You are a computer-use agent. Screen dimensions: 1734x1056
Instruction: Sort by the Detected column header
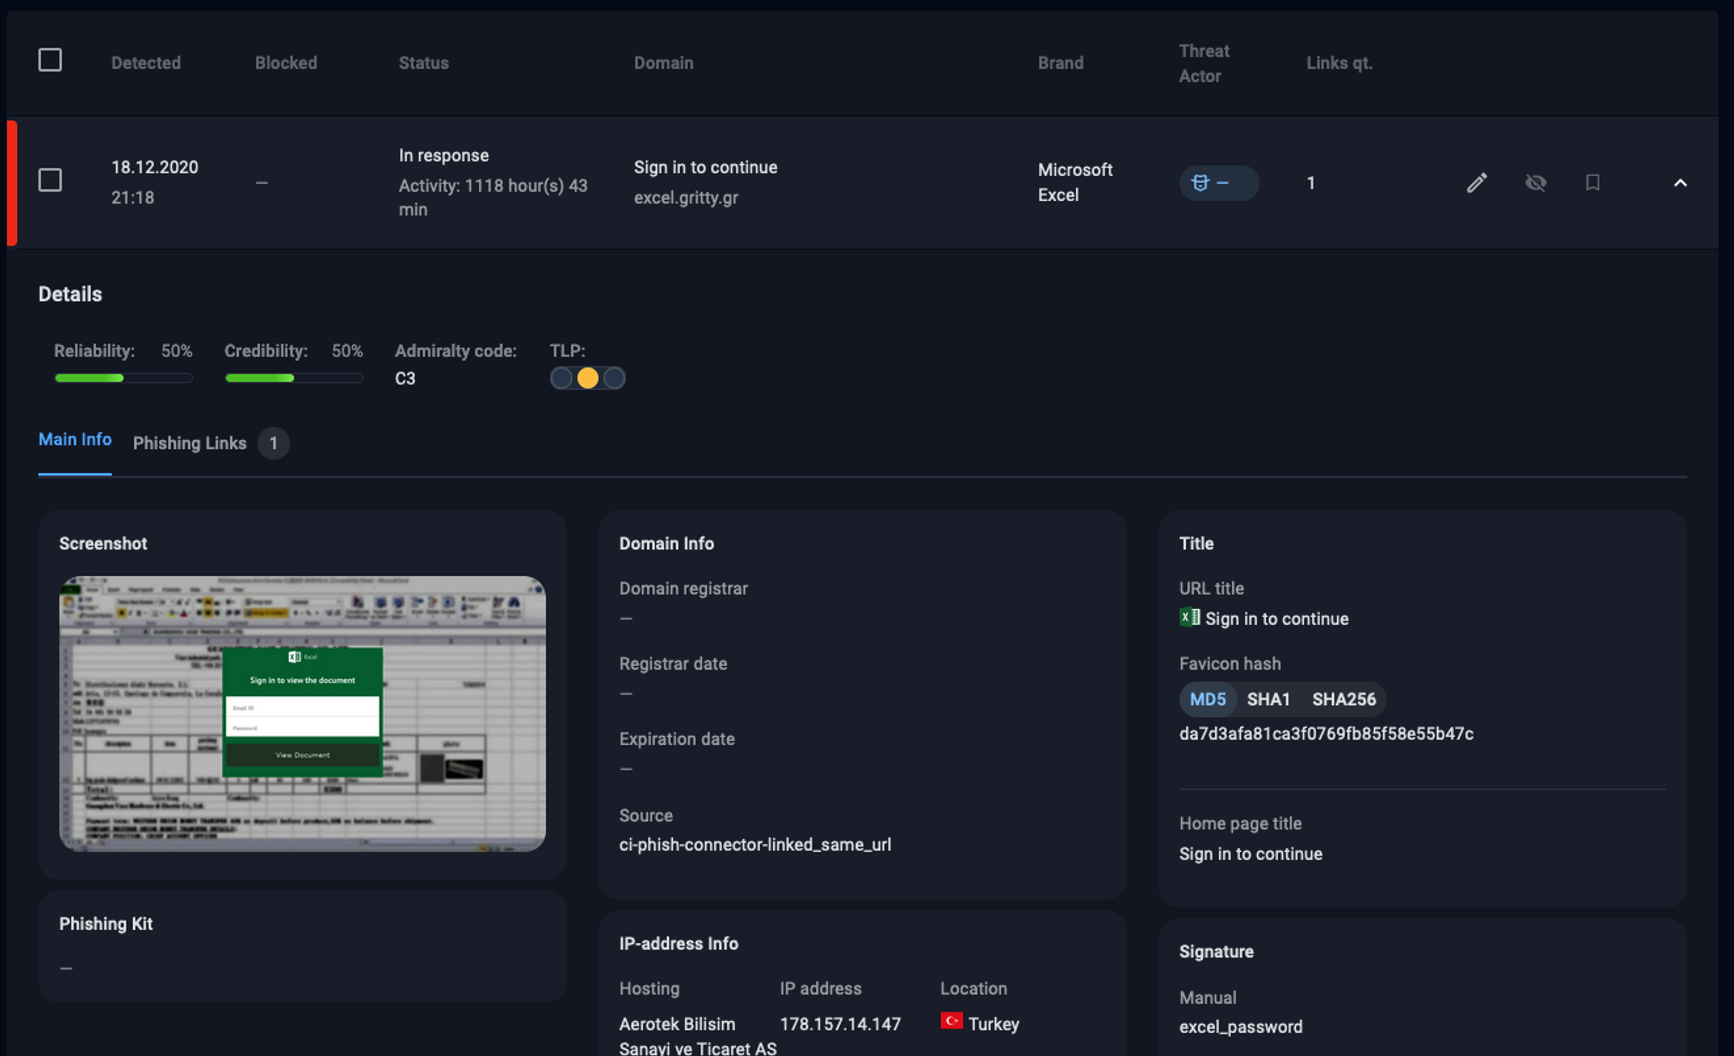point(146,63)
